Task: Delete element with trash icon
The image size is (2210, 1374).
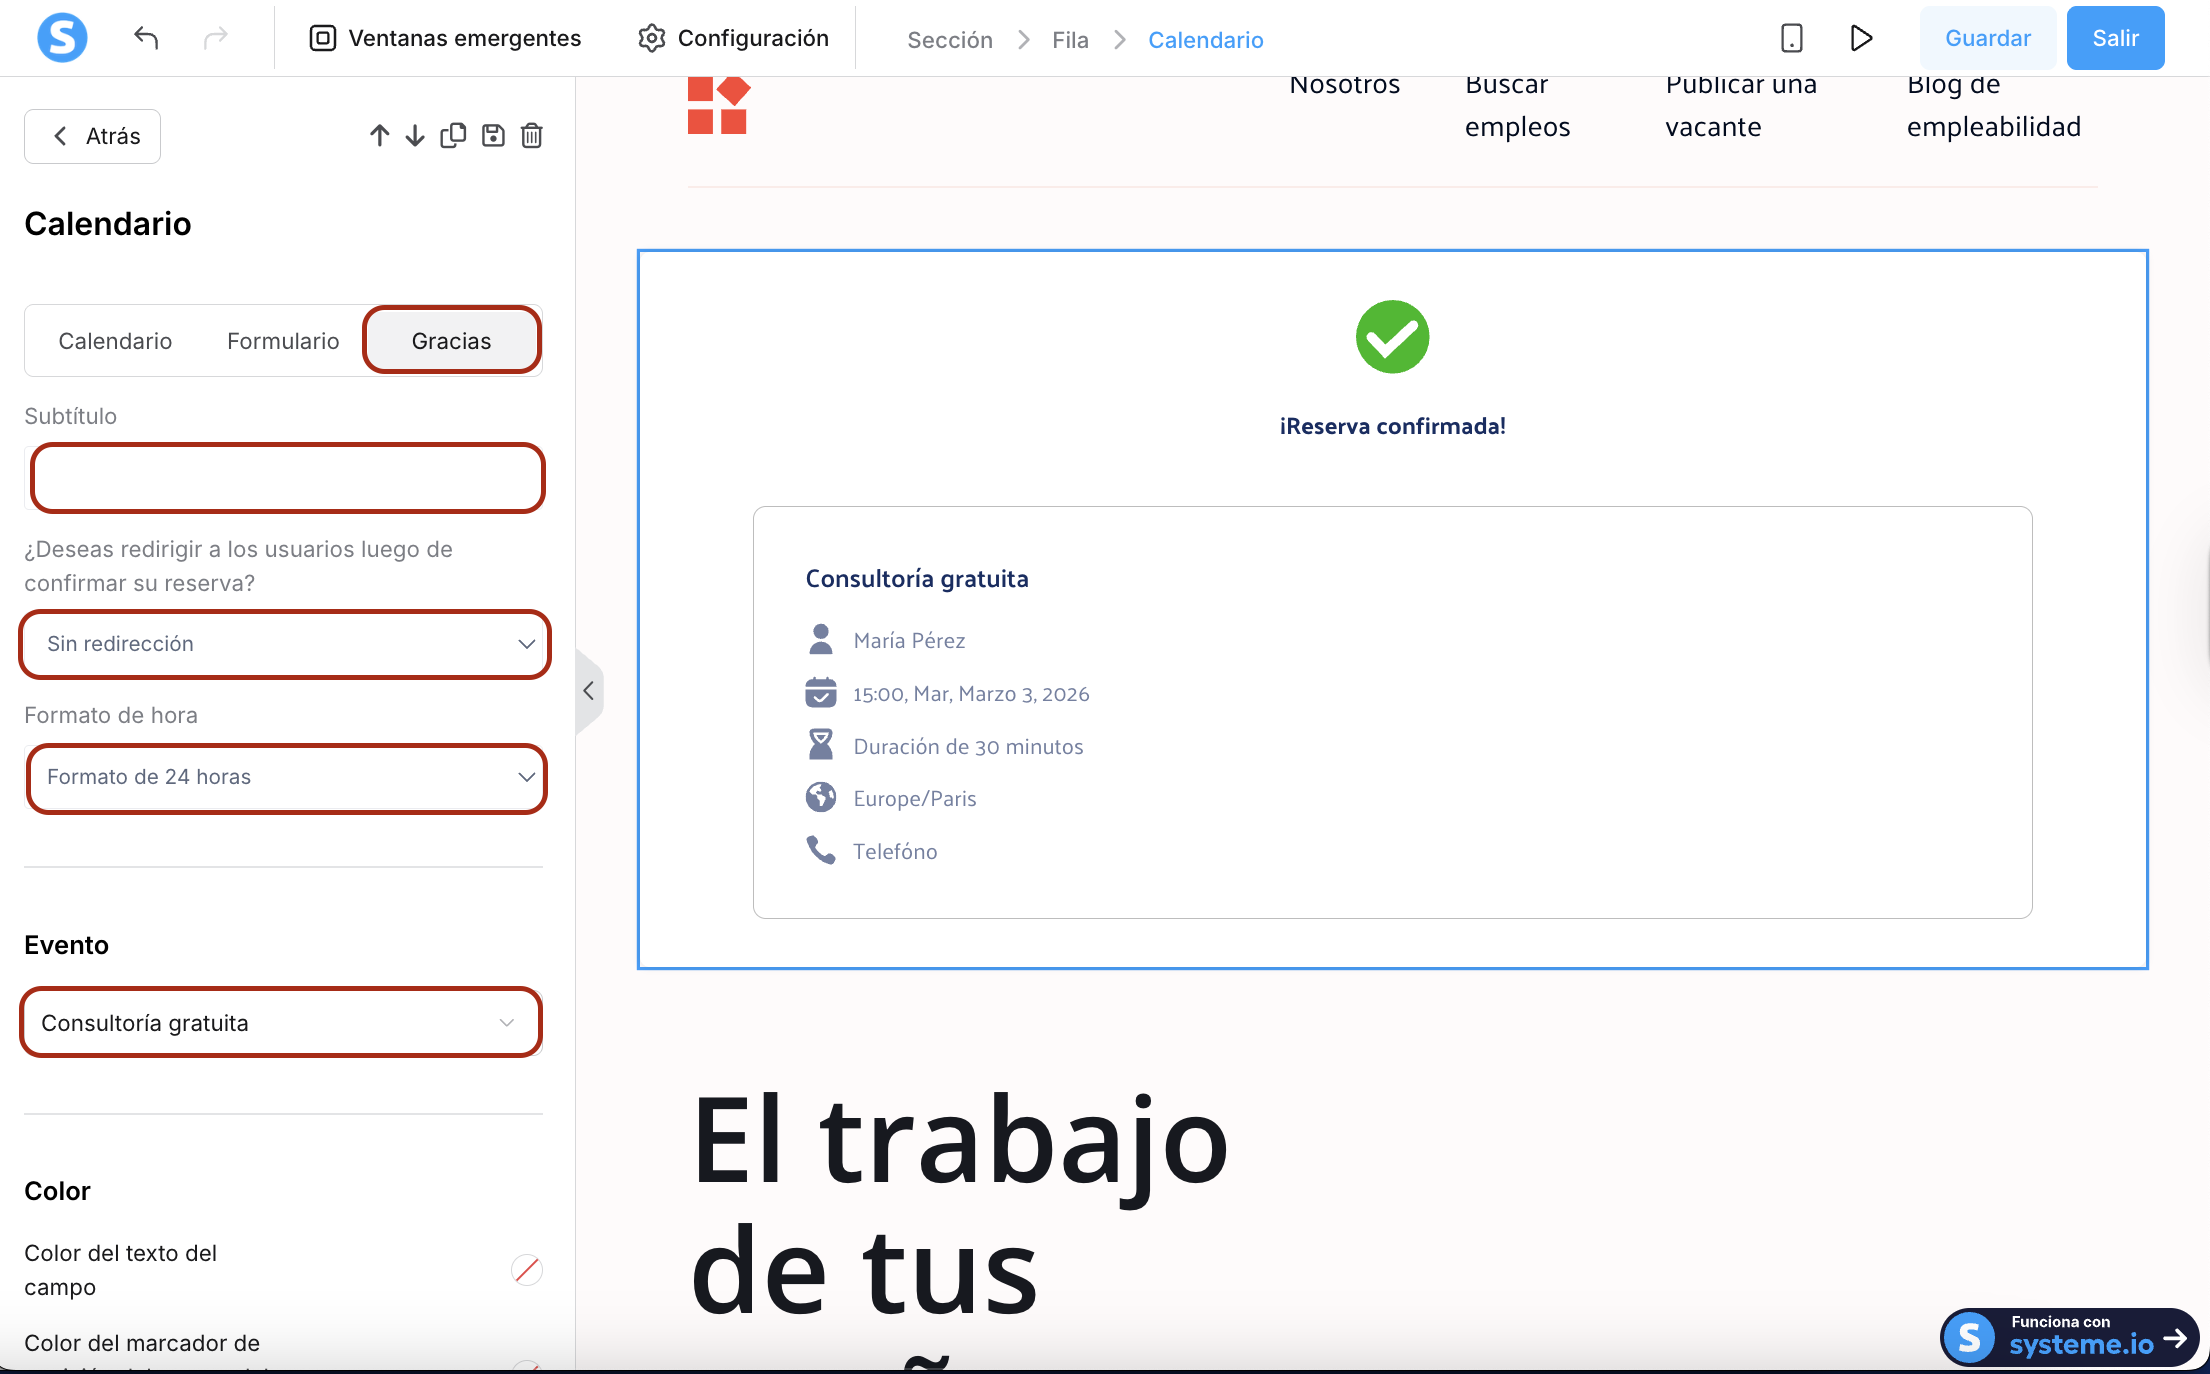Action: [x=532, y=136]
